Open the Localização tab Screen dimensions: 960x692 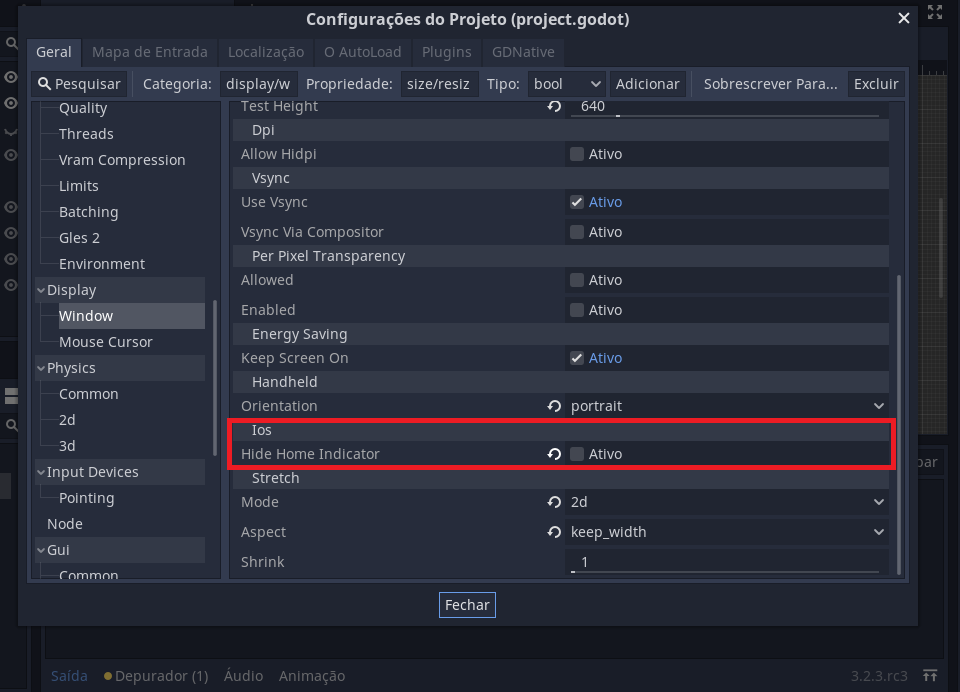coord(266,52)
